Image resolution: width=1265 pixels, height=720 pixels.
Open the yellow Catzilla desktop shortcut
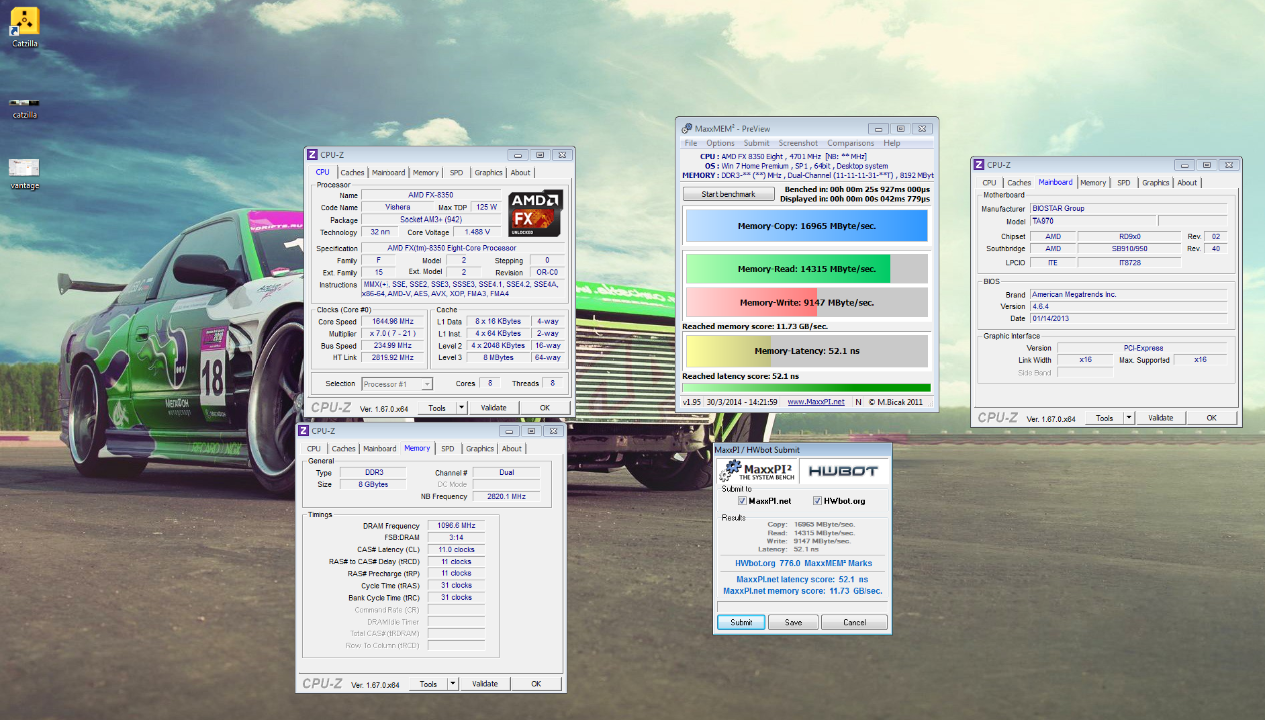click(24, 21)
